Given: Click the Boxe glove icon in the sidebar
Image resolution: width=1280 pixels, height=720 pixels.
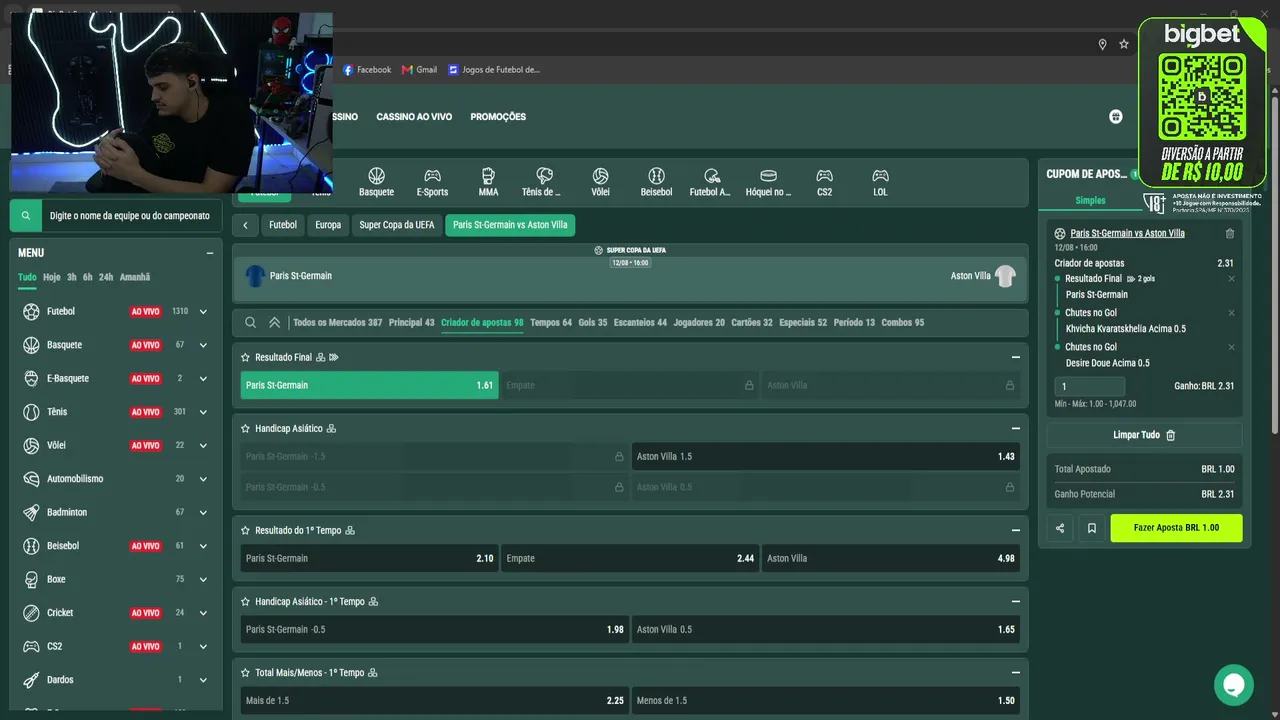Looking at the screenshot, I should (x=31, y=579).
